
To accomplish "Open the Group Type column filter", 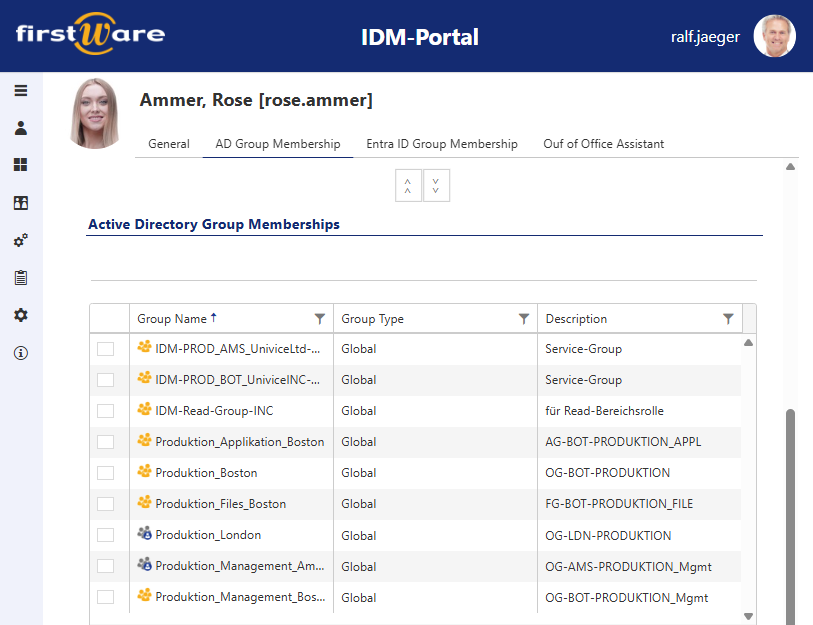I will 523,318.
